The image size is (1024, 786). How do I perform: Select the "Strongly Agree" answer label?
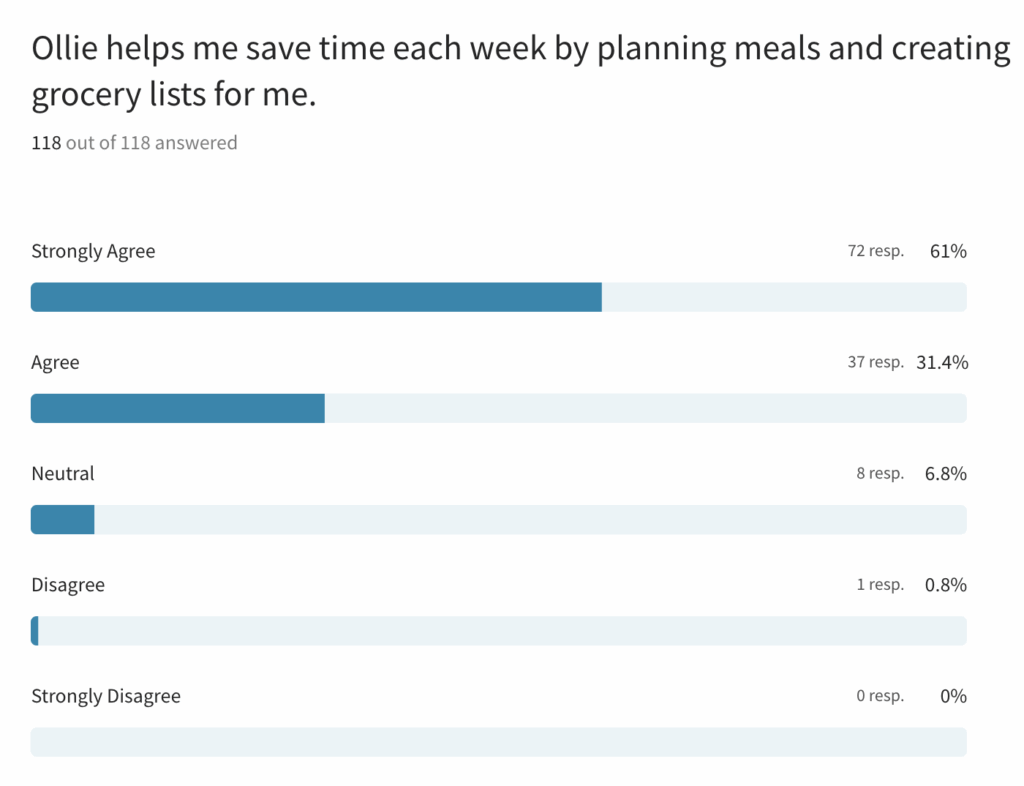(x=93, y=251)
